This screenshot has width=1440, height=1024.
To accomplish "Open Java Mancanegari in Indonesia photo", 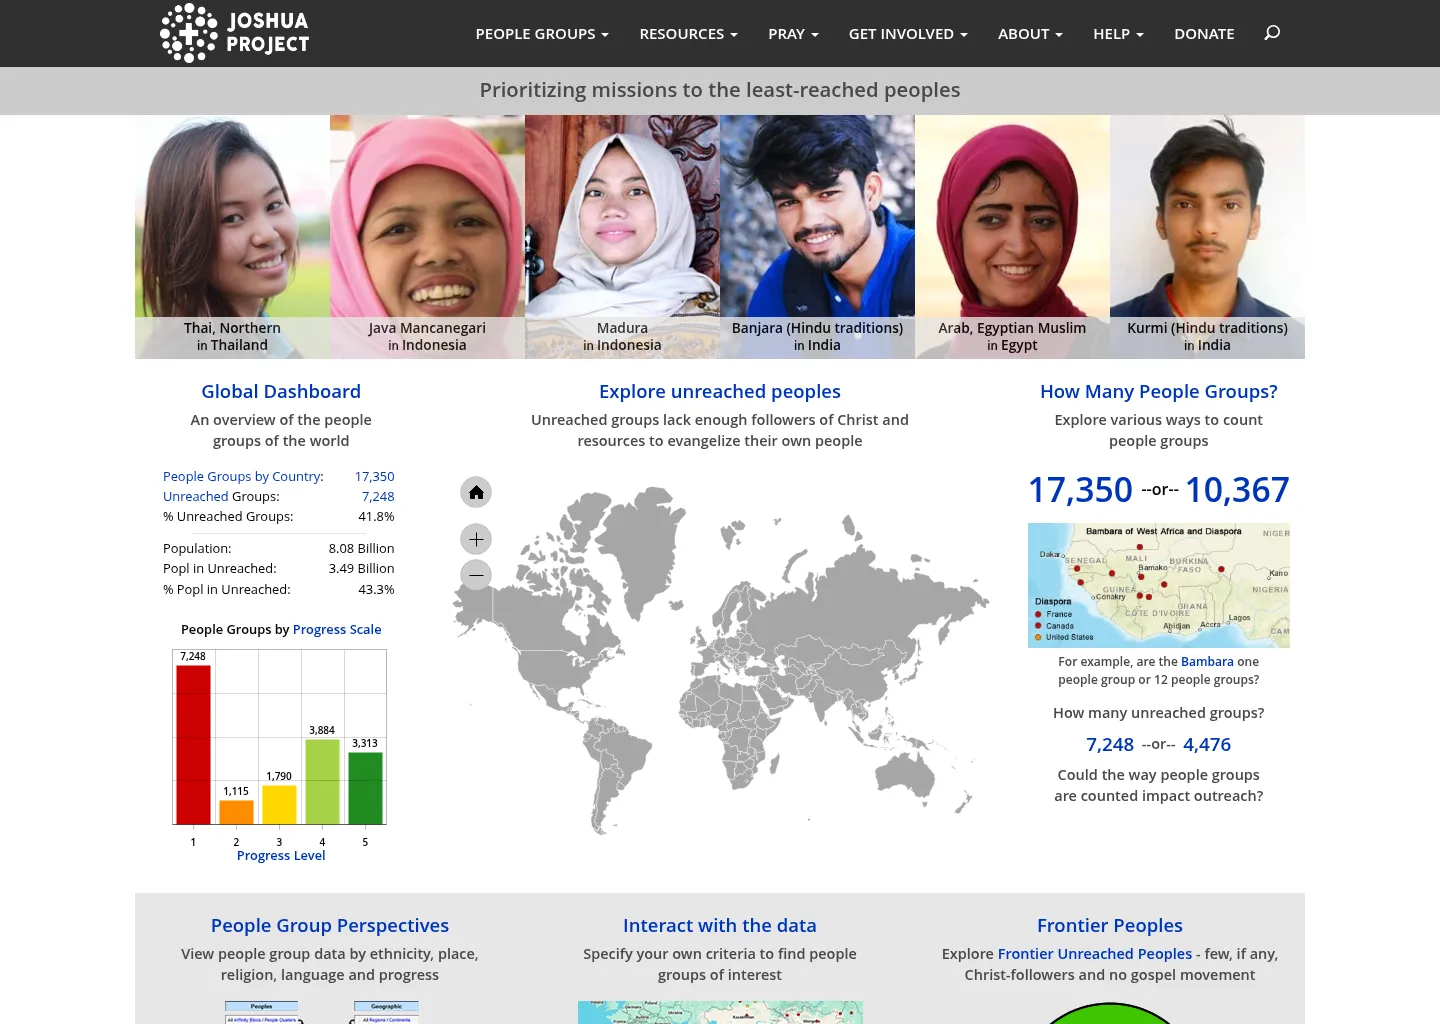I will pos(427,237).
